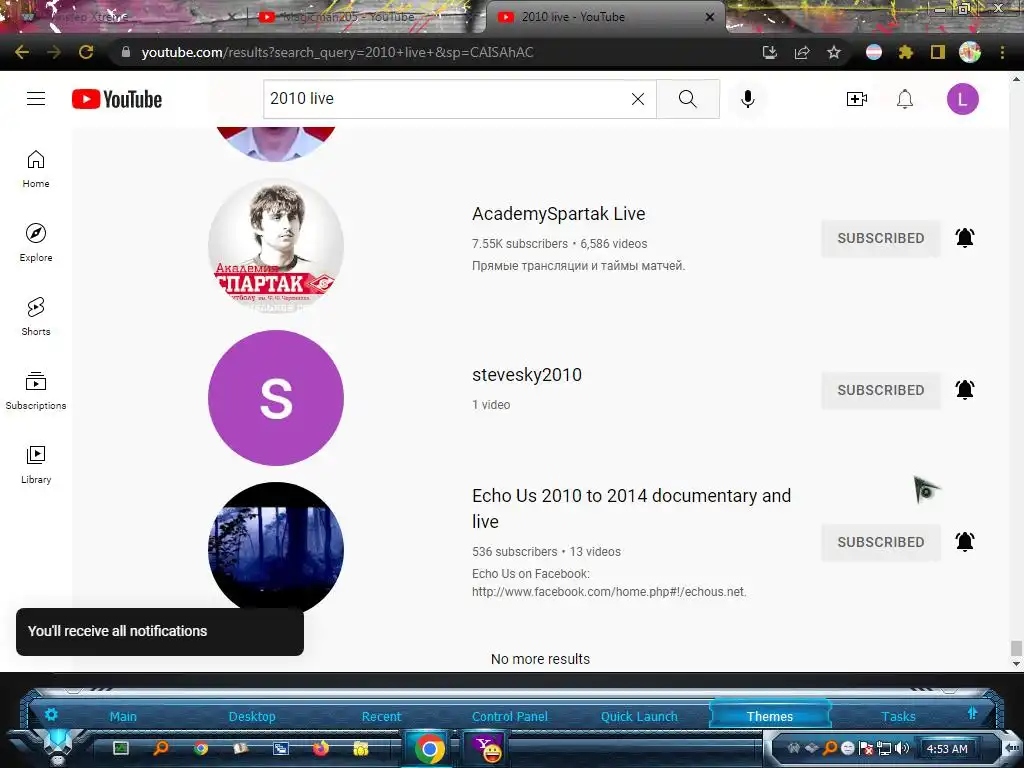The height and width of the screenshot is (768, 1024).
Task: Click the purple S stevesky2010 avatar
Action: click(x=276, y=398)
